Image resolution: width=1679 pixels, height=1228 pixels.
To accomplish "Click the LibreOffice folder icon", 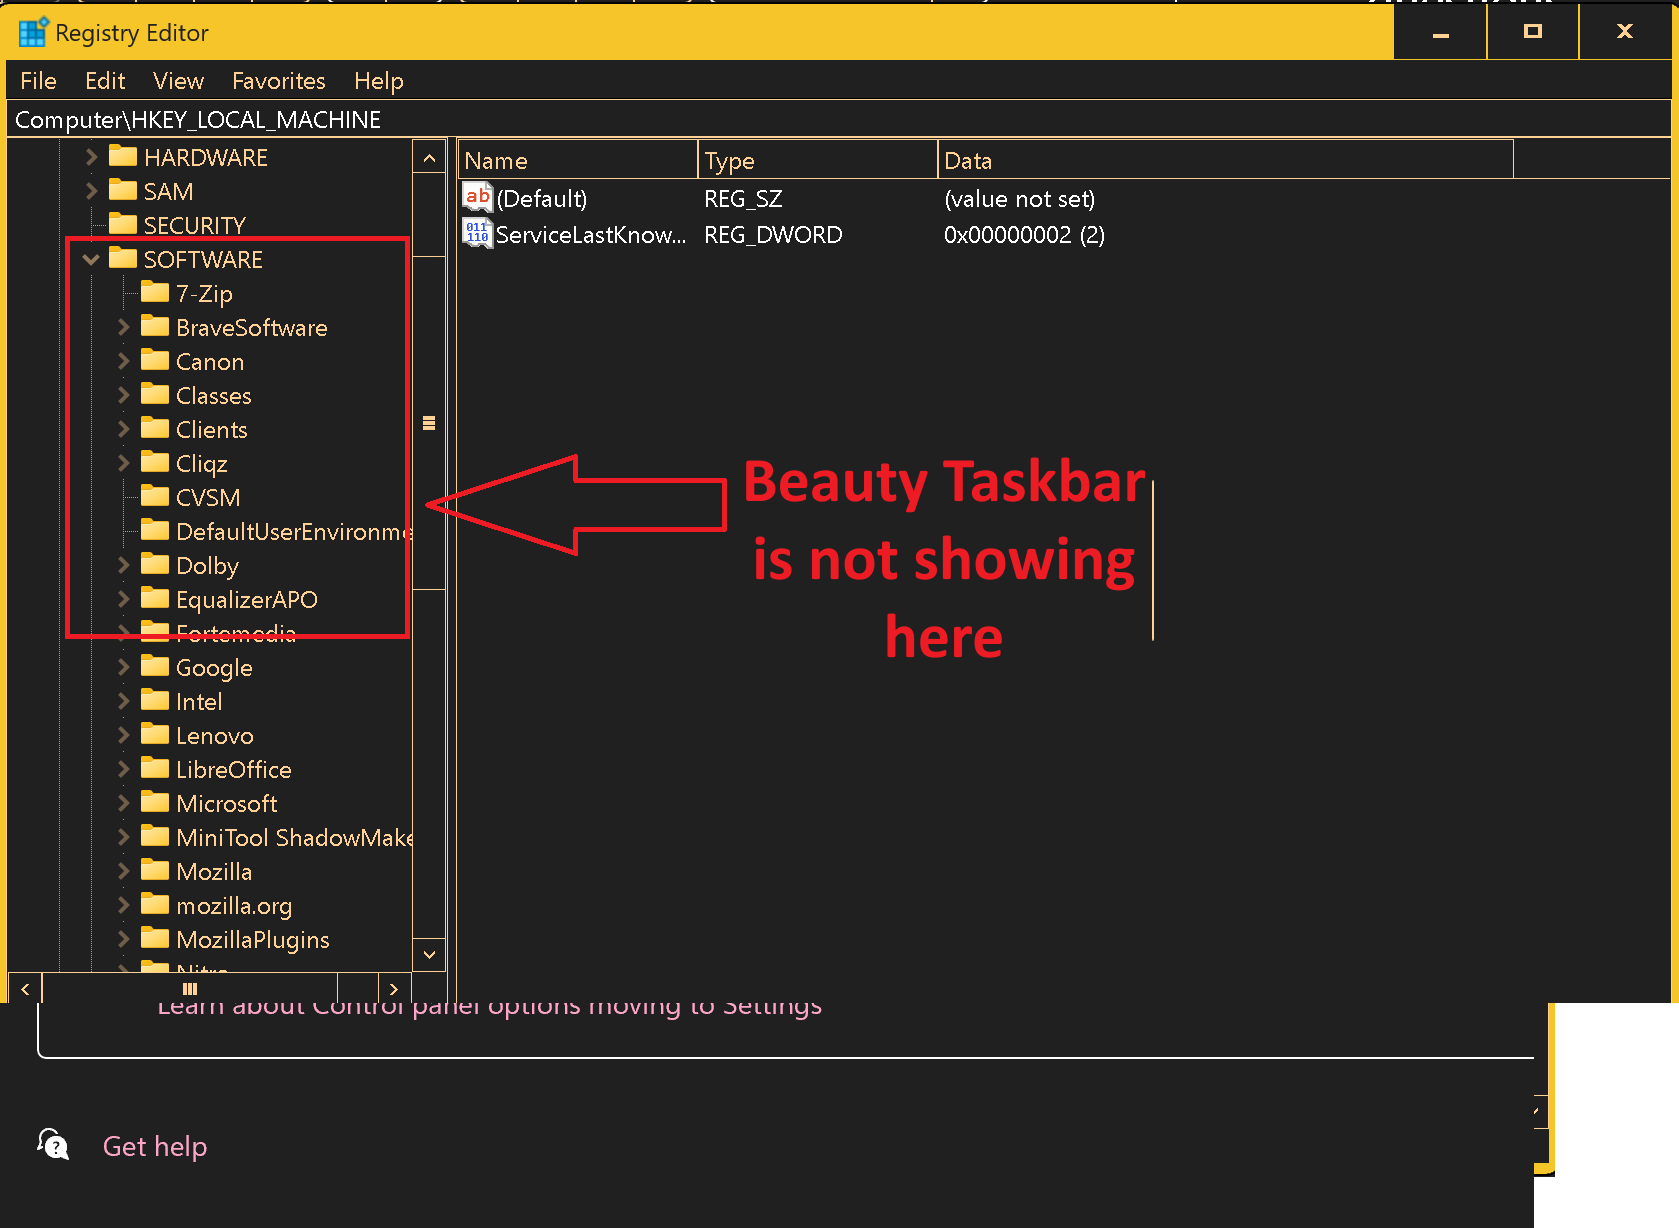I will 155,768.
